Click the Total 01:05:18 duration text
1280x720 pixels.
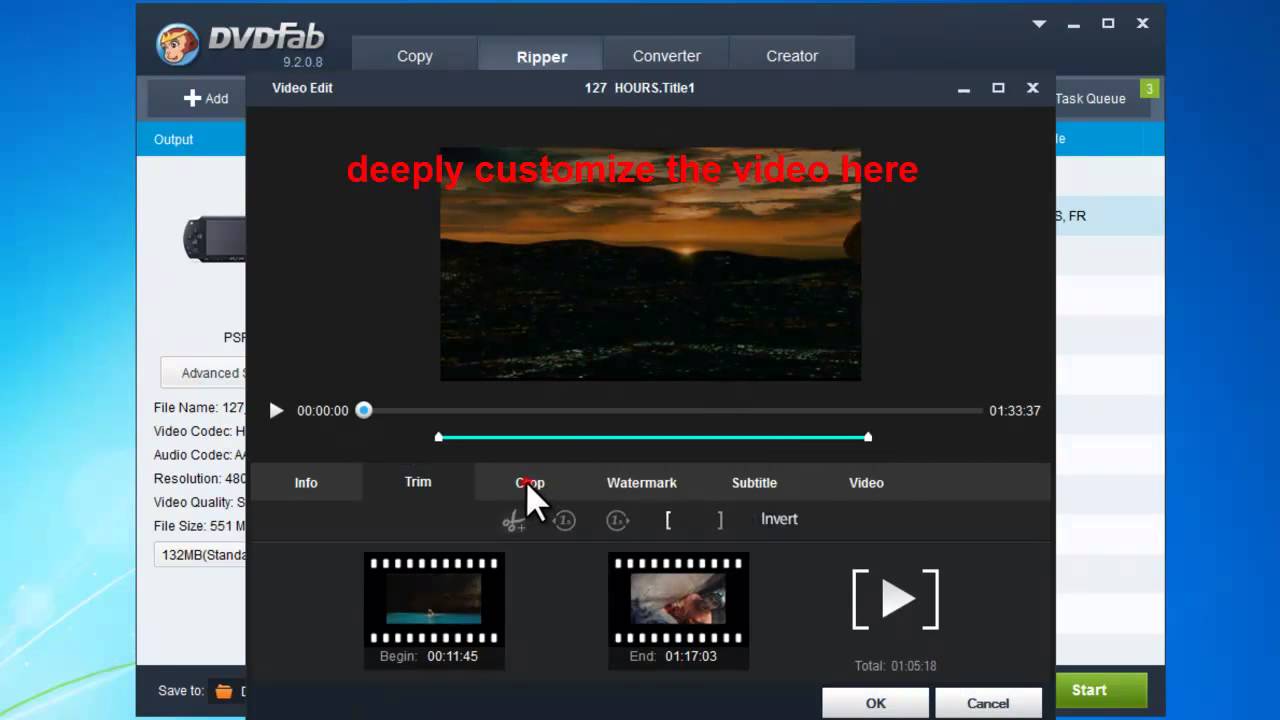point(895,666)
